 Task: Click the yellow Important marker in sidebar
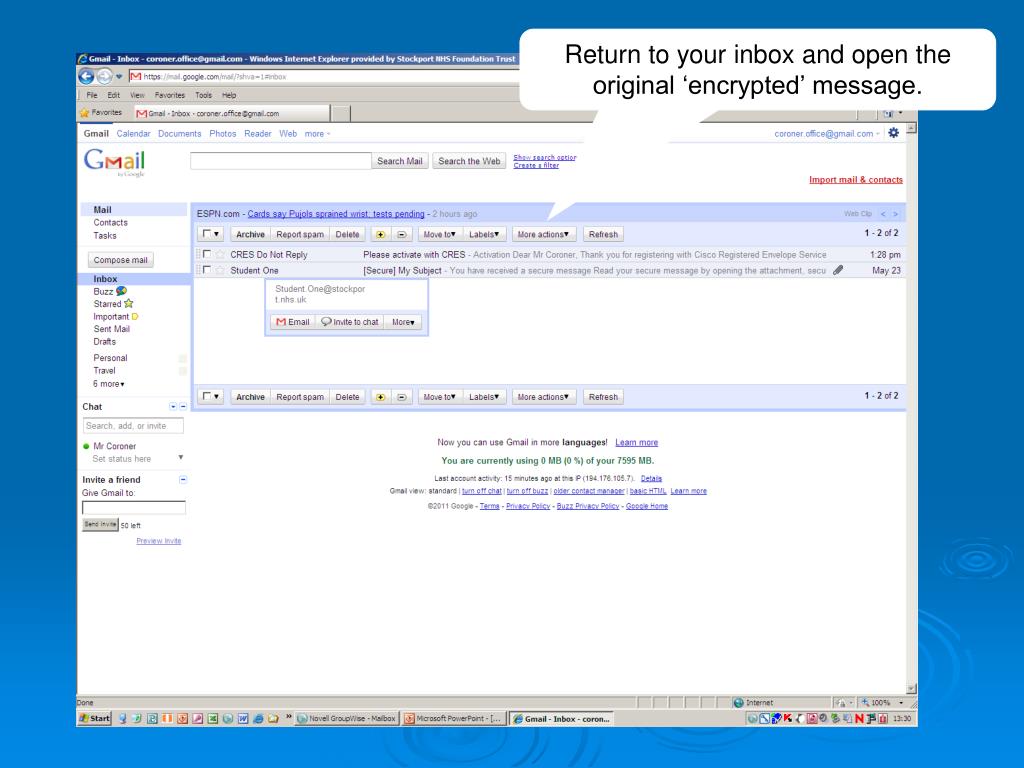tap(135, 317)
